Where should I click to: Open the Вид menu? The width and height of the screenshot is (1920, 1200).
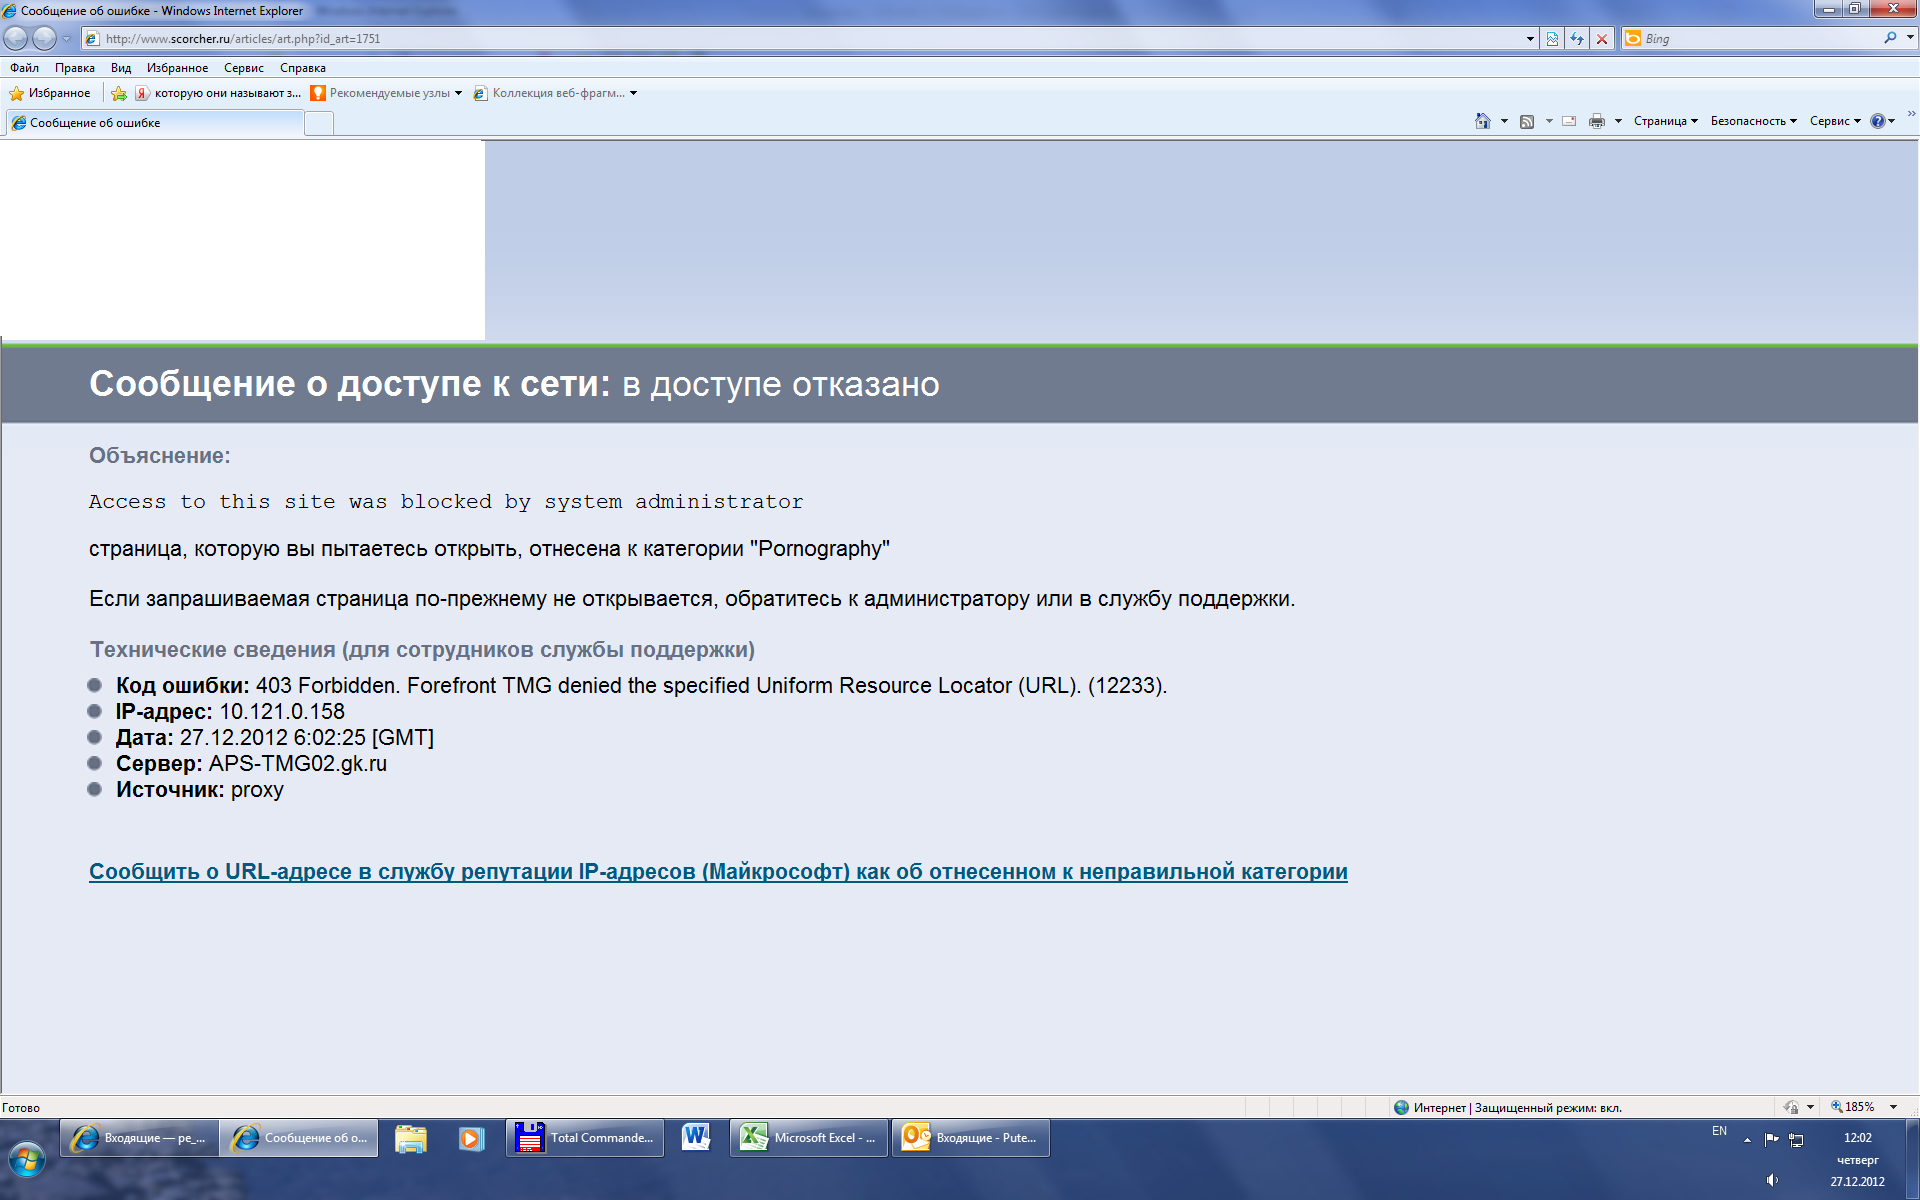click(121, 68)
